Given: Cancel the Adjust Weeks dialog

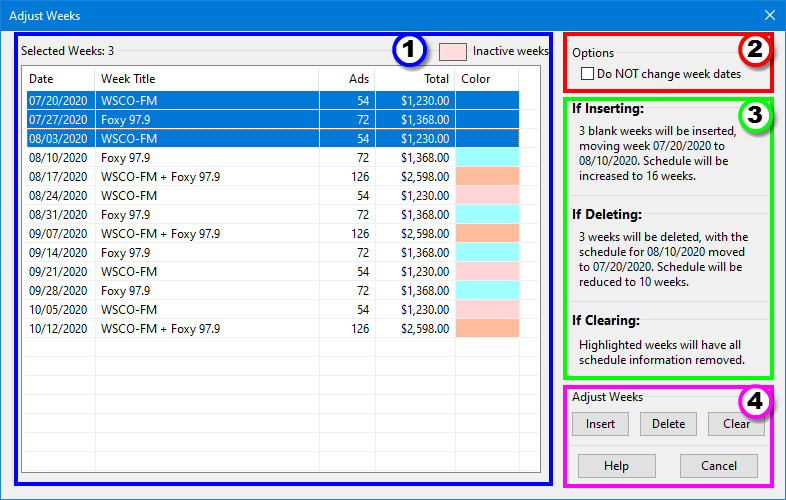Looking at the screenshot, I should coord(718,466).
